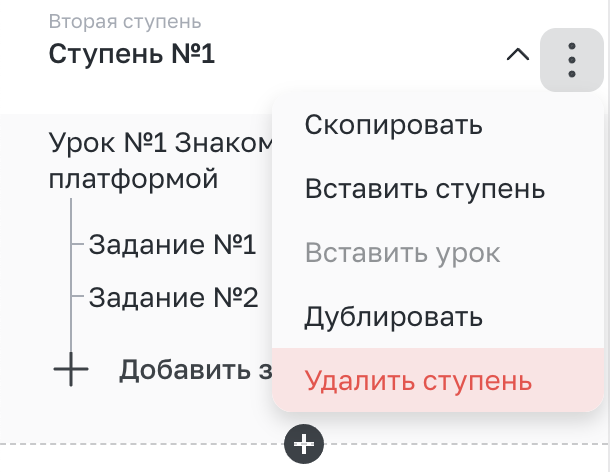
Task: Click the Ступень №1 heading title
Action: coord(131,54)
